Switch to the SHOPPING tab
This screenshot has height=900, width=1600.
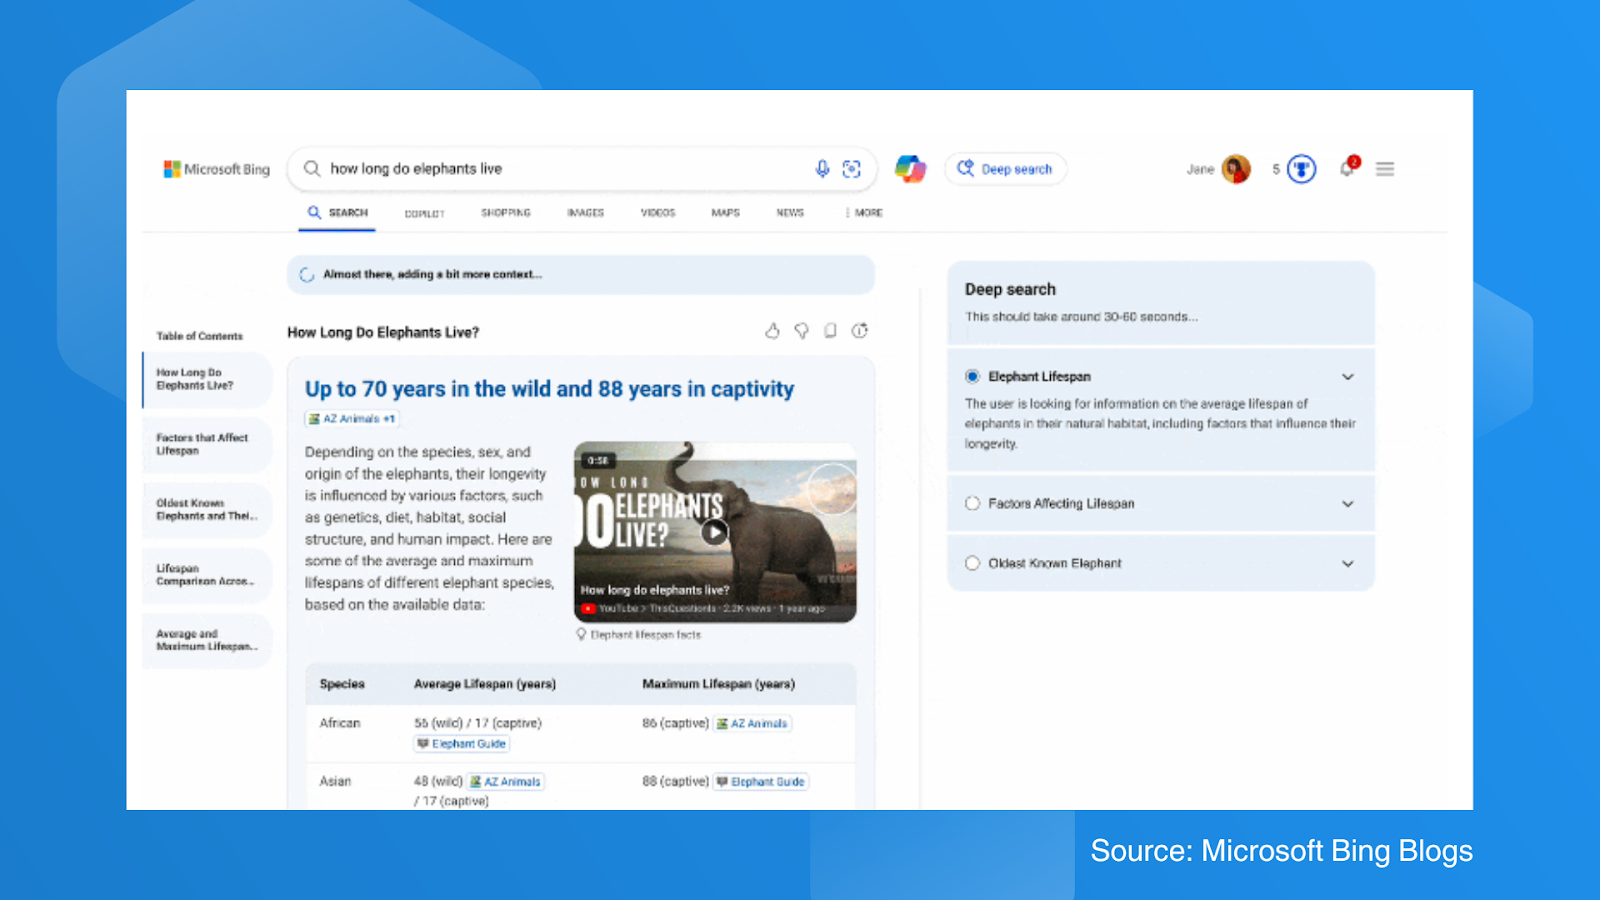(x=506, y=213)
